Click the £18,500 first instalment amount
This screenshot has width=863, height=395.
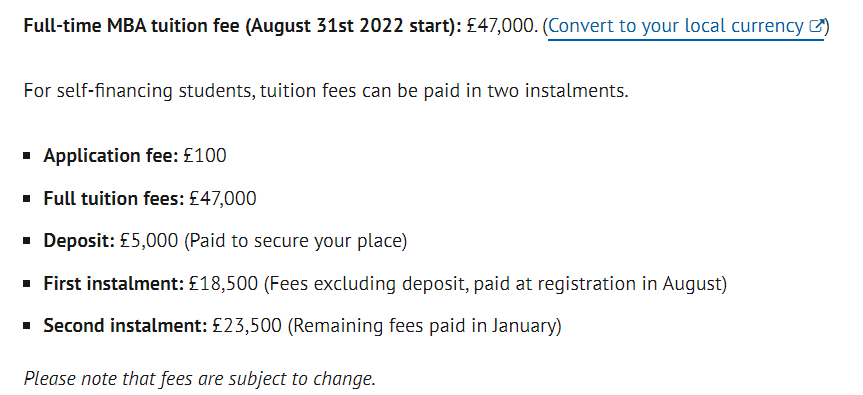(x=223, y=284)
